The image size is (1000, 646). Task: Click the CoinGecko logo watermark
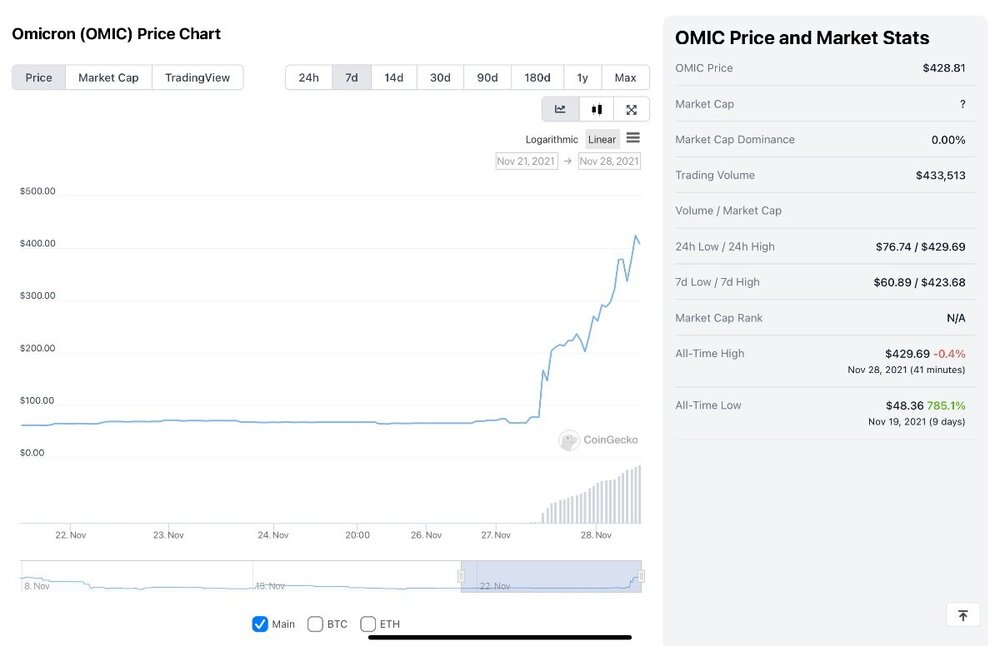598,439
